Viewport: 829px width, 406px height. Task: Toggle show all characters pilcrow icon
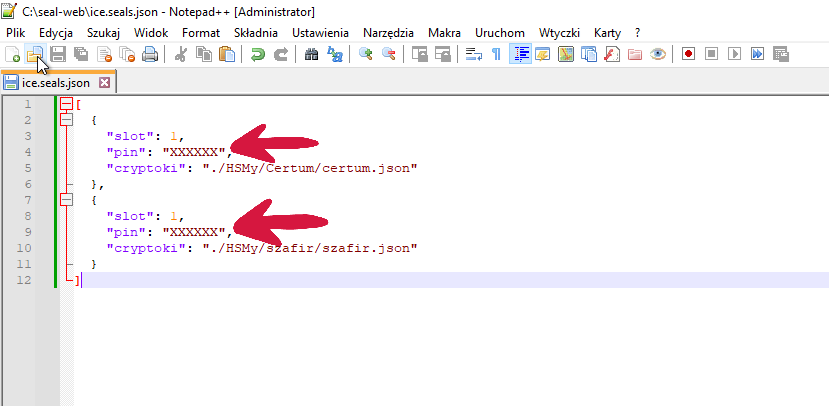pyautogui.click(x=496, y=55)
